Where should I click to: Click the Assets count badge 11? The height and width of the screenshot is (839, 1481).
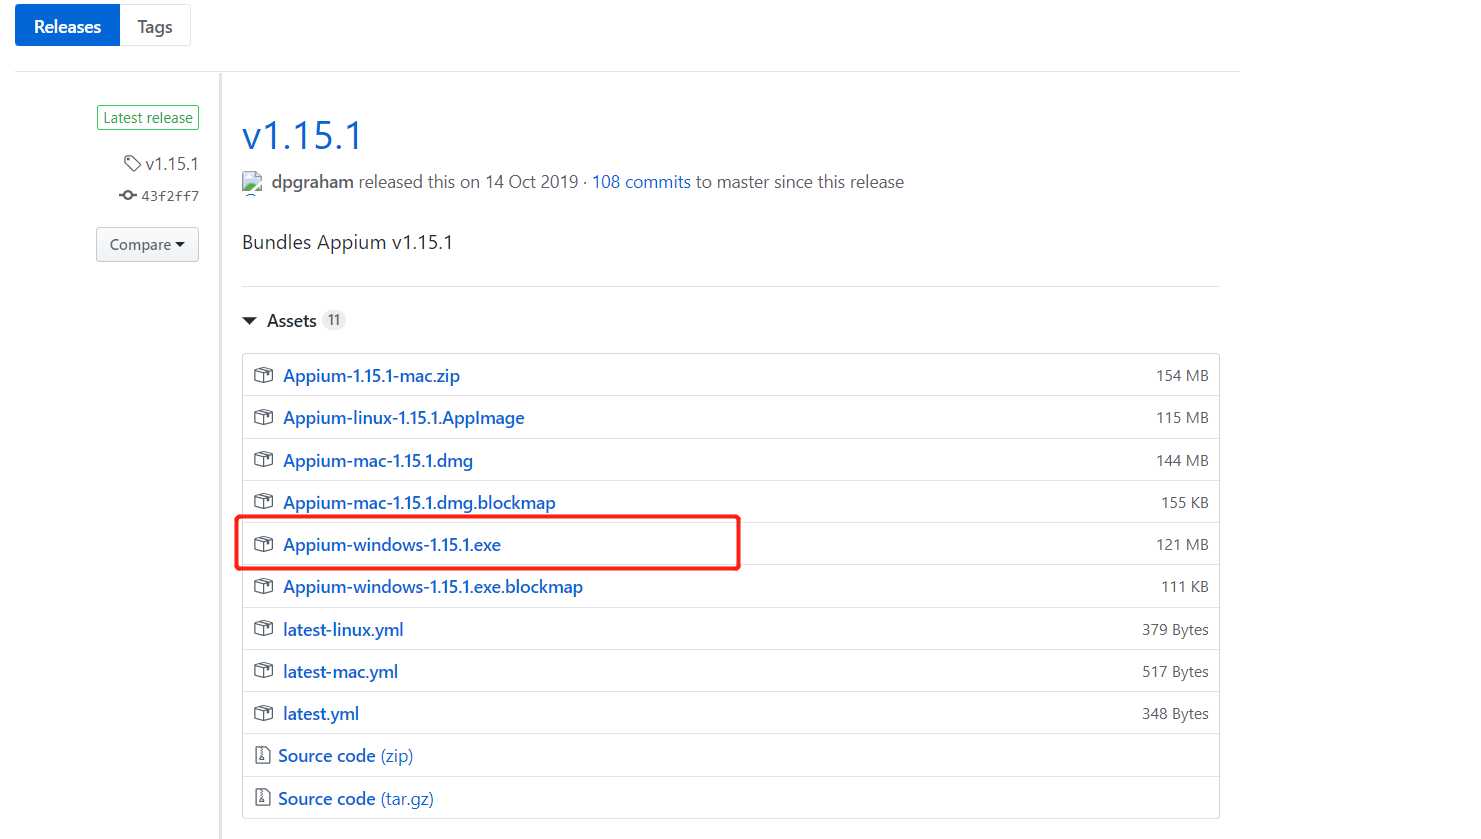click(x=334, y=320)
